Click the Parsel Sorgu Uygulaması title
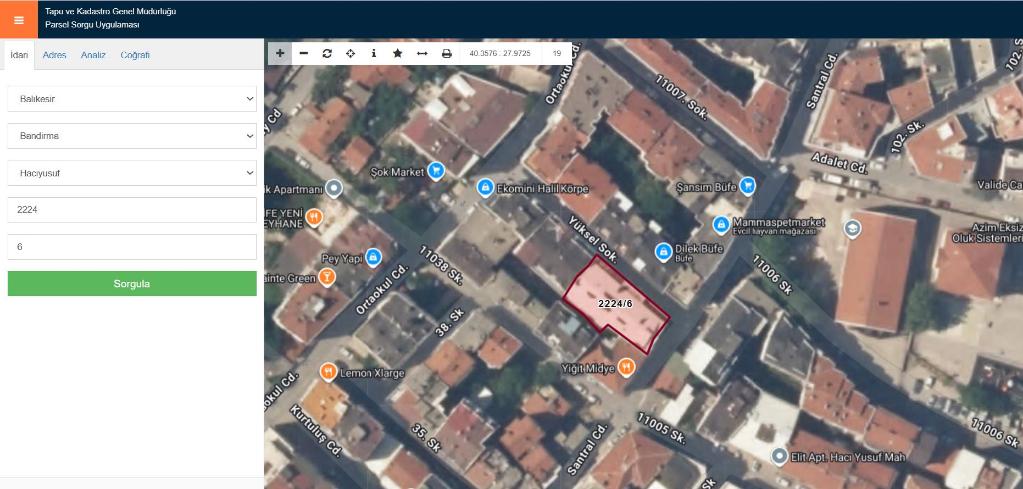 point(92,25)
